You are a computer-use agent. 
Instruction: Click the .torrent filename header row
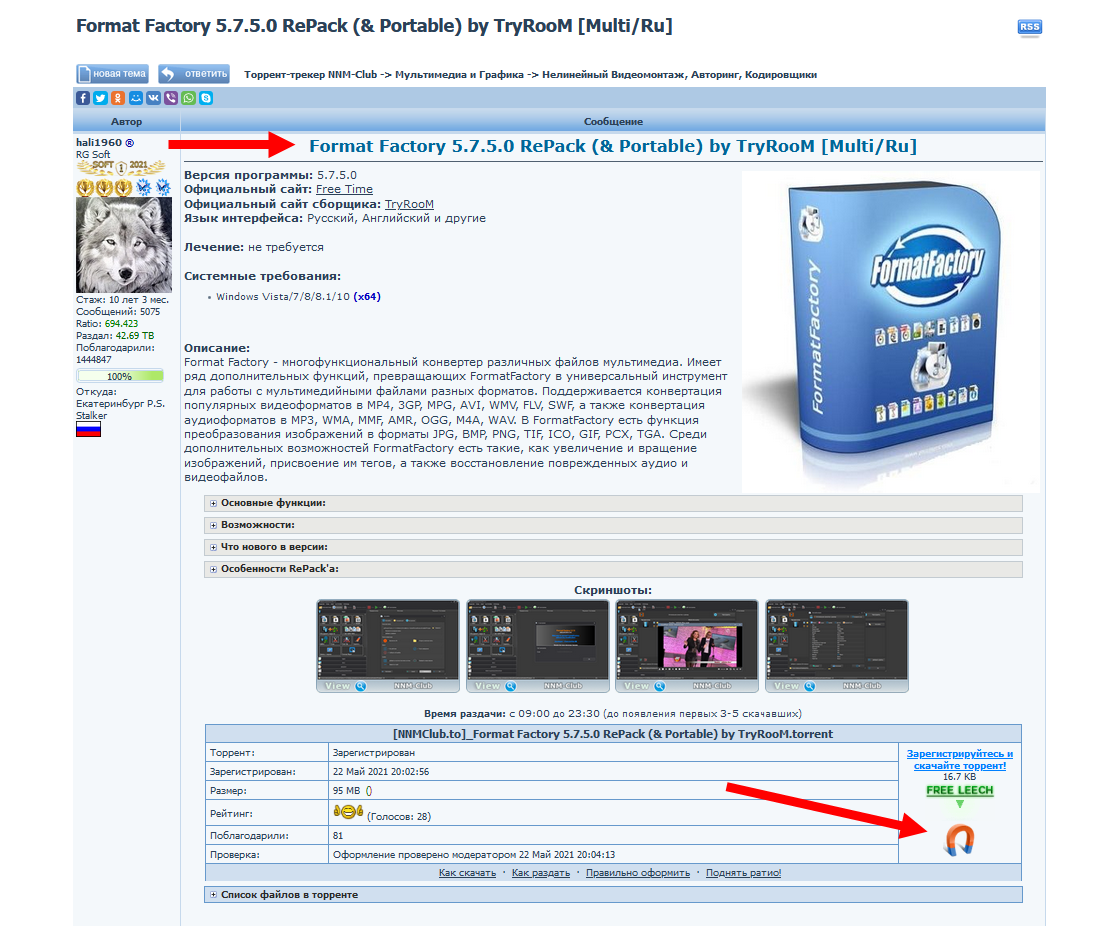pos(613,733)
